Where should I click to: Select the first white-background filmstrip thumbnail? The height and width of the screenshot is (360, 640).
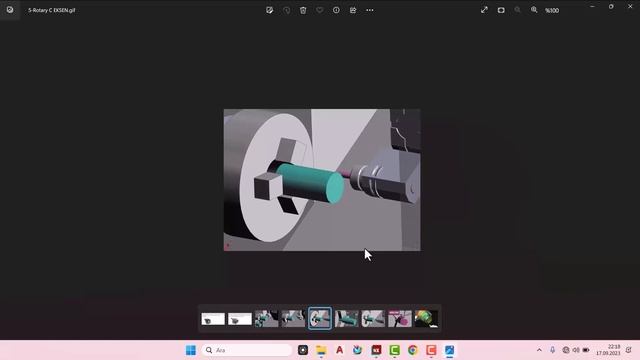tap(213, 319)
